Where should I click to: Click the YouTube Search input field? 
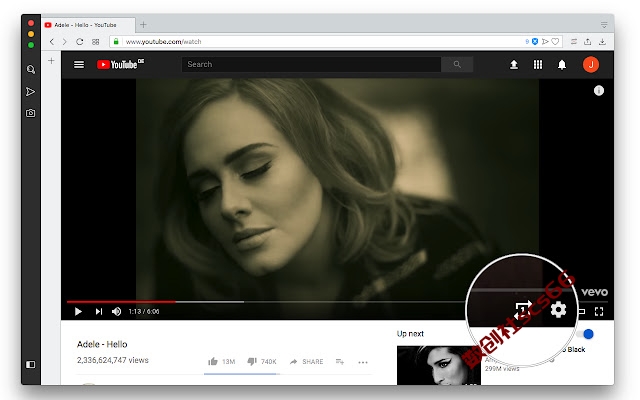coord(311,64)
